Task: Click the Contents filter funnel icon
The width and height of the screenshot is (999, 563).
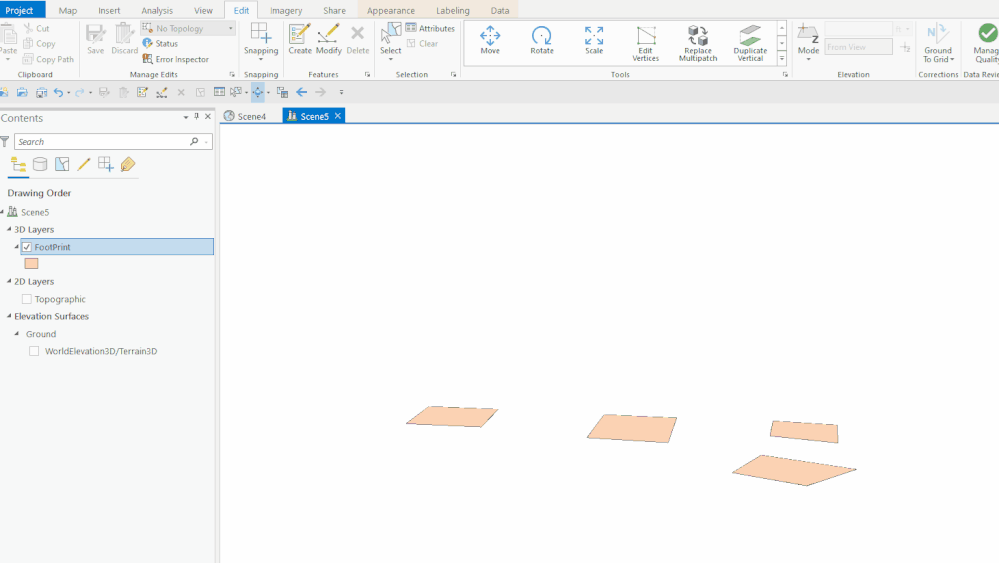Action: (5, 141)
